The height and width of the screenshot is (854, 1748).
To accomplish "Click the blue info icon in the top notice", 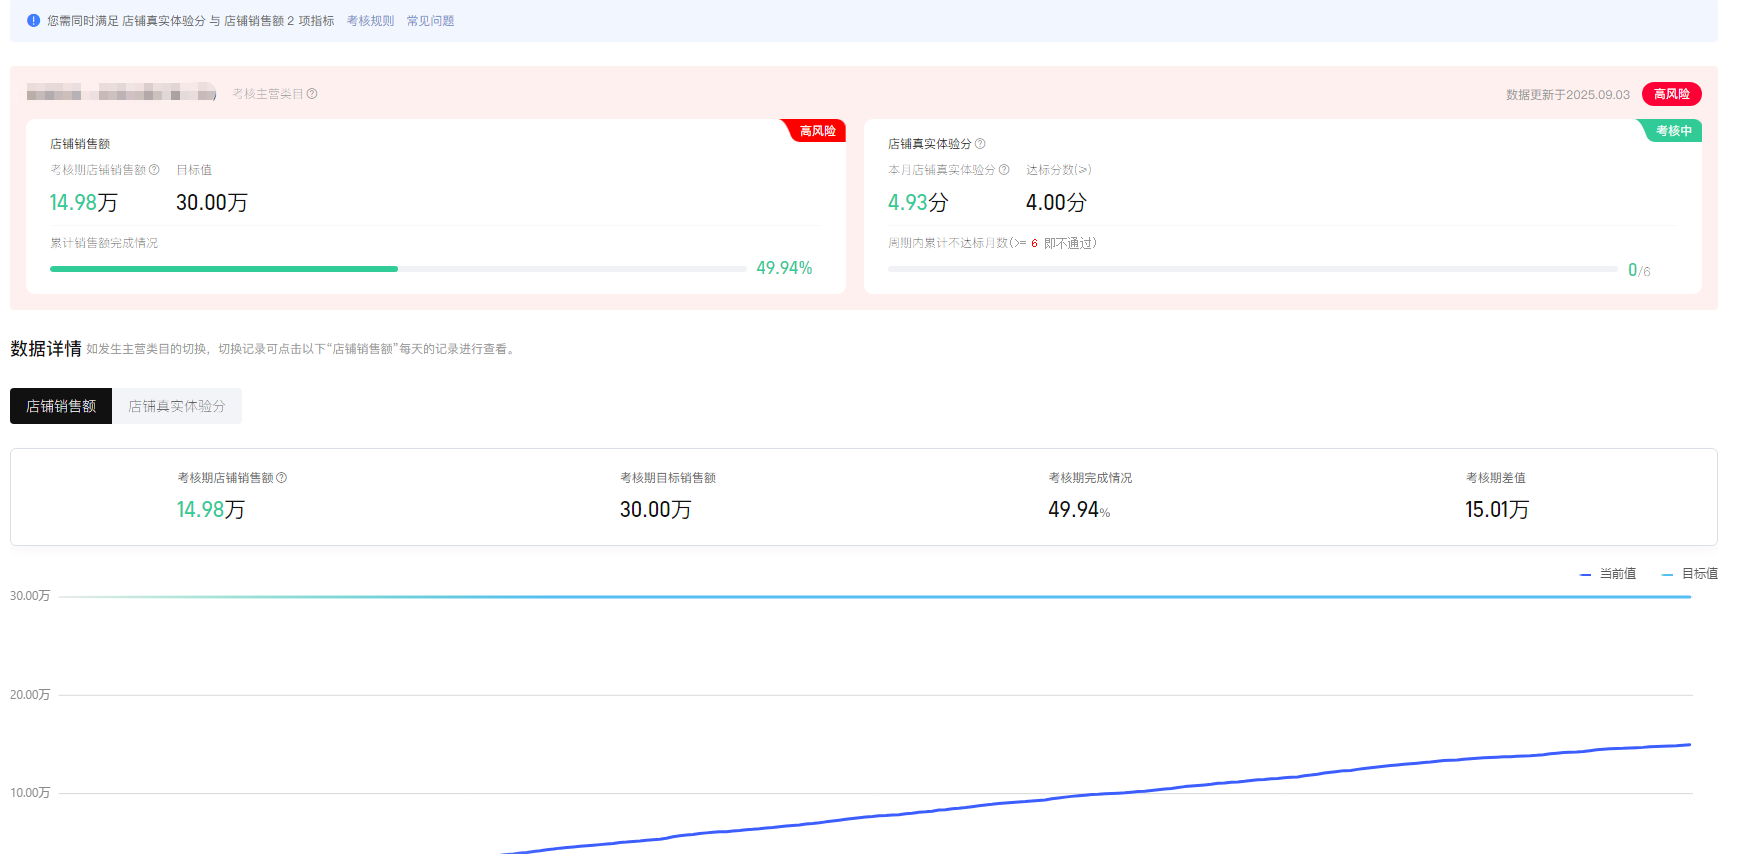I will coord(33,20).
